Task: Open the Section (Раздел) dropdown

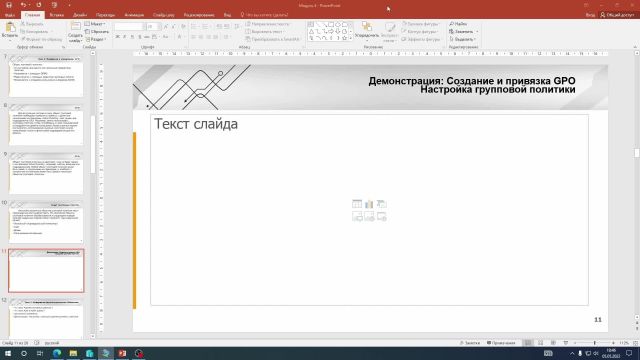Action: coord(96,39)
